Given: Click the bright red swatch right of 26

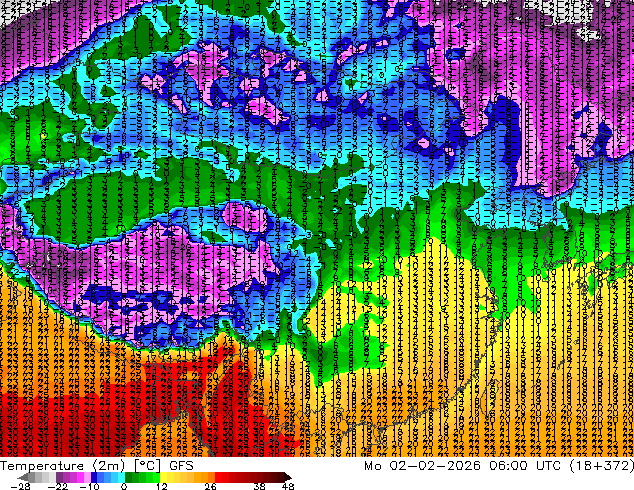Looking at the screenshot, I should [x=218, y=477].
